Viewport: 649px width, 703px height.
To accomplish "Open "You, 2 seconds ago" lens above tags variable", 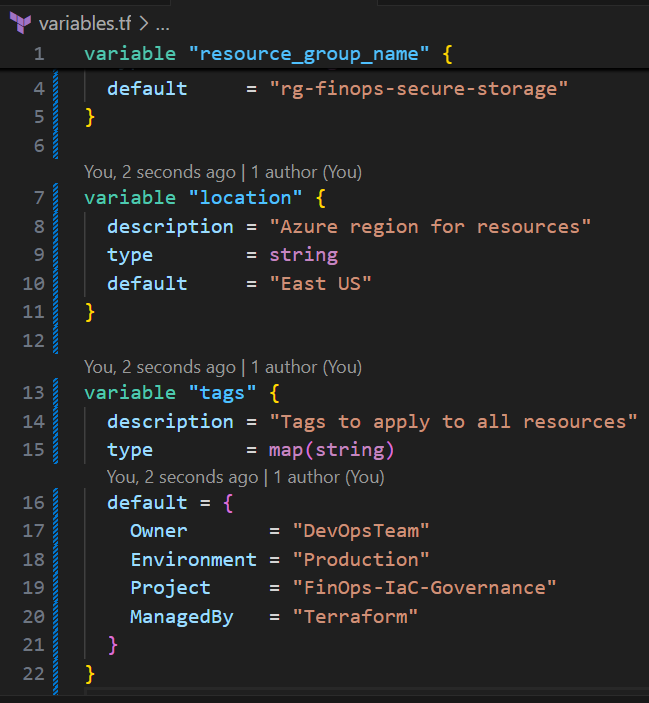I will (160, 368).
